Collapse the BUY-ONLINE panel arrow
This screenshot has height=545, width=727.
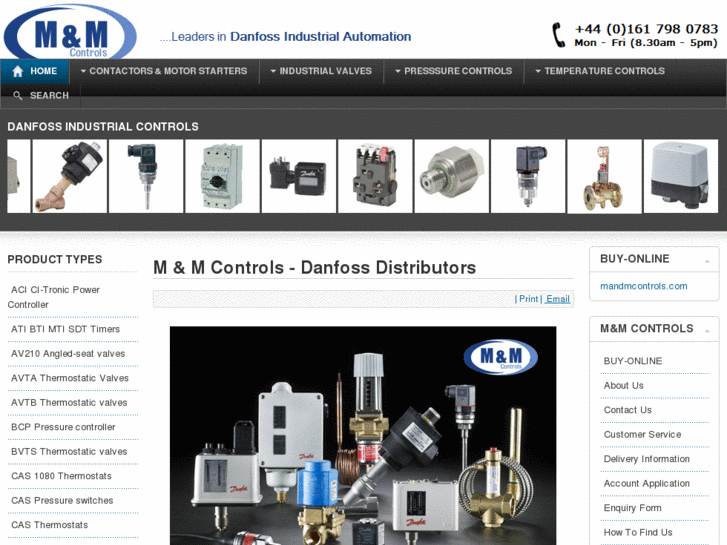pos(707,261)
